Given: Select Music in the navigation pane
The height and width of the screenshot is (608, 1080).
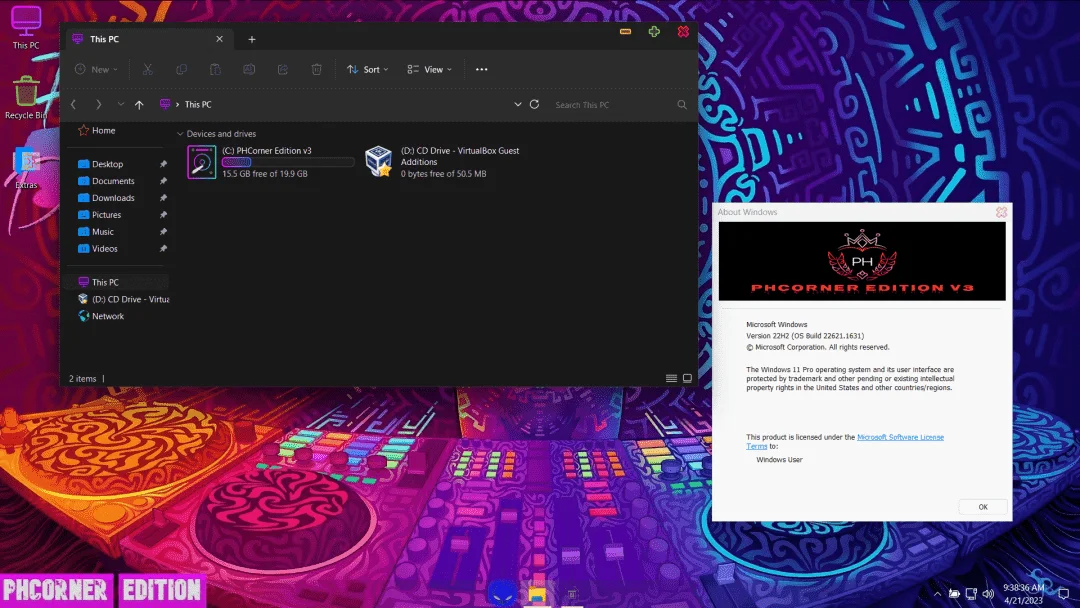Looking at the screenshot, I should point(103,232).
